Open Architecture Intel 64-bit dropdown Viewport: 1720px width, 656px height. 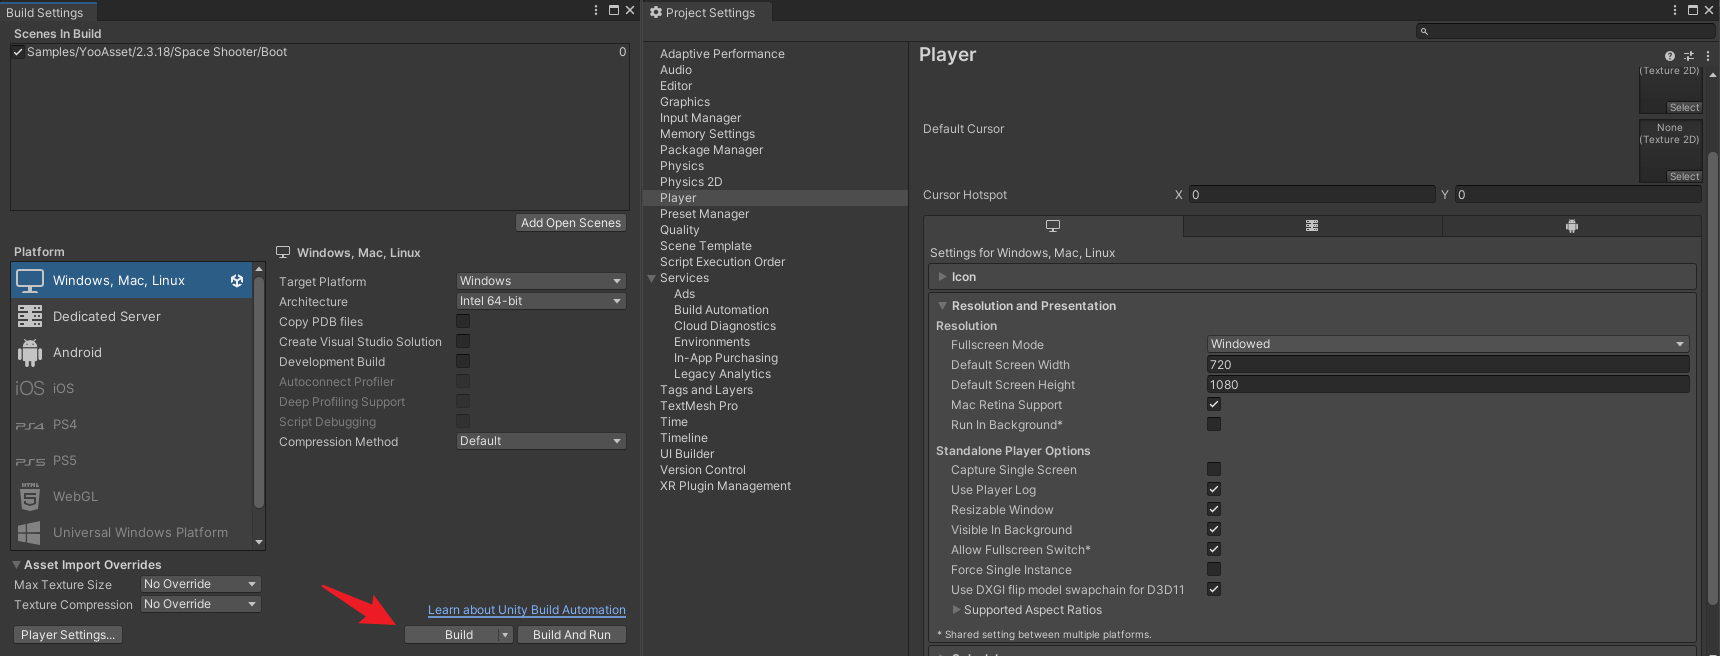pos(541,301)
